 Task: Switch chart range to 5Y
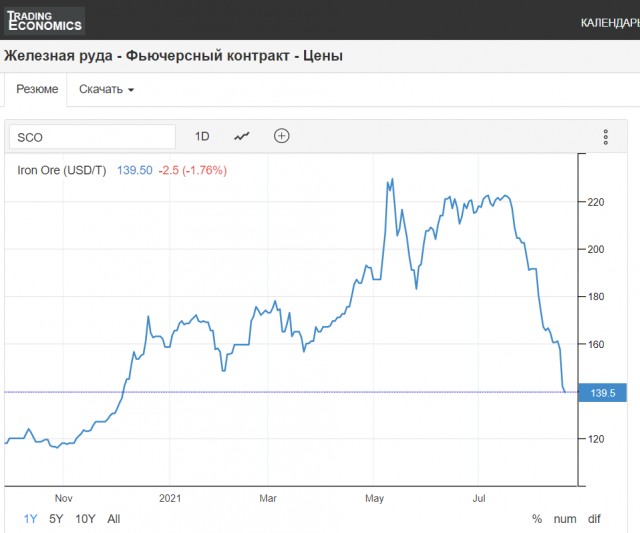point(56,519)
